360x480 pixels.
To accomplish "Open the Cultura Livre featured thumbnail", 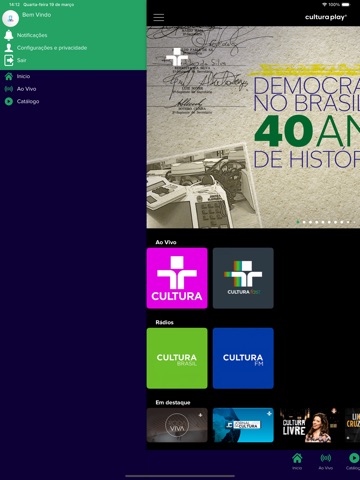I will [309, 425].
